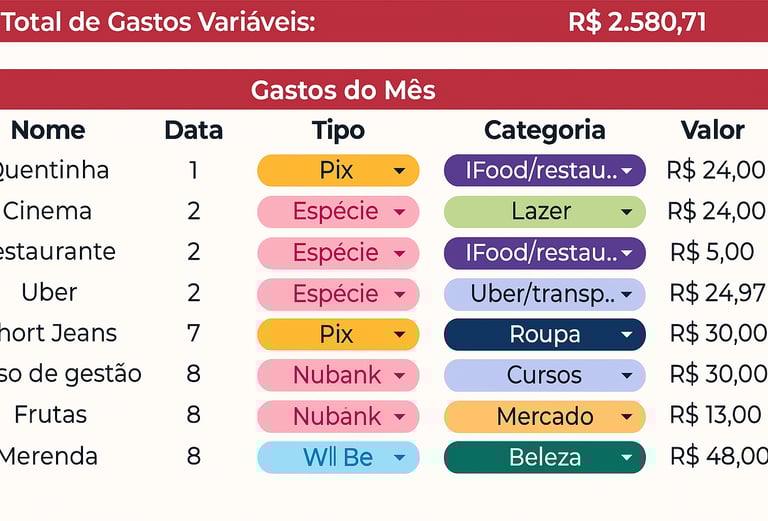Select the Total de Gastos Variáveis label
Viewport: 768px width, 521px height.
[158, 22]
